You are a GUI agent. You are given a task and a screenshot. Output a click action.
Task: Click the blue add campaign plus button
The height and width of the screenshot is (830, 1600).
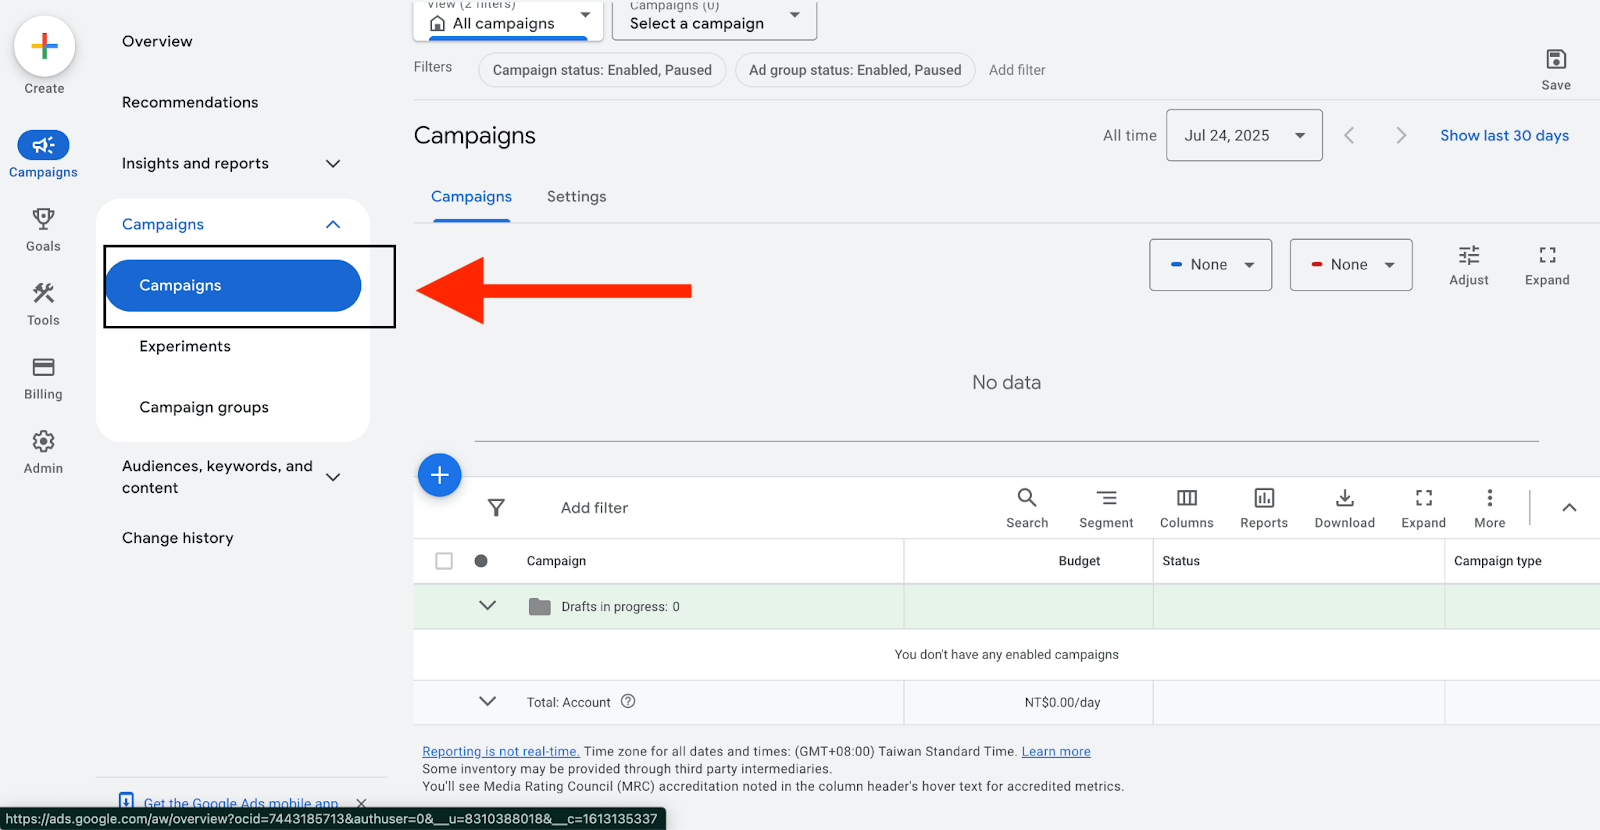pos(439,475)
